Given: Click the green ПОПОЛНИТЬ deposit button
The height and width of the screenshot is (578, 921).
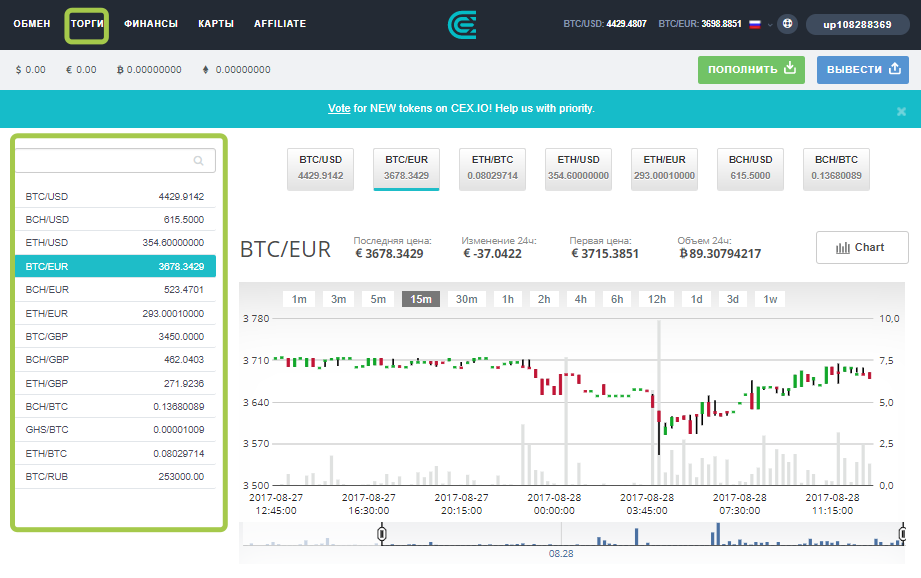Looking at the screenshot, I should 751,69.
